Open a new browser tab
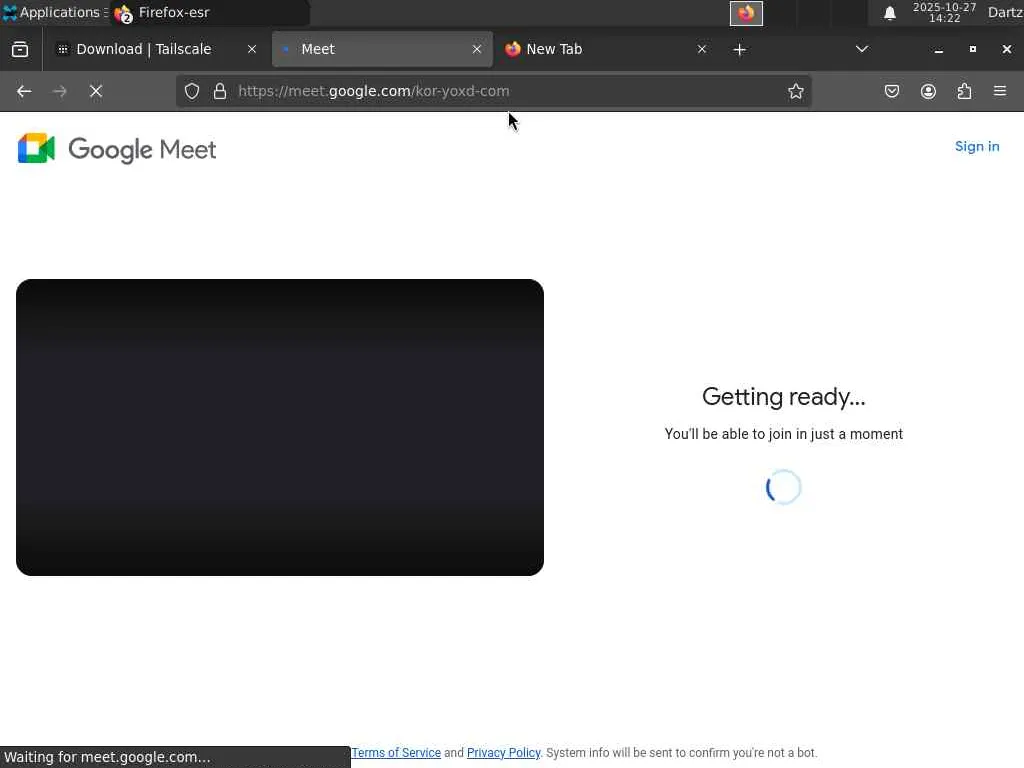This screenshot has width=1024, height=768. 739,50
